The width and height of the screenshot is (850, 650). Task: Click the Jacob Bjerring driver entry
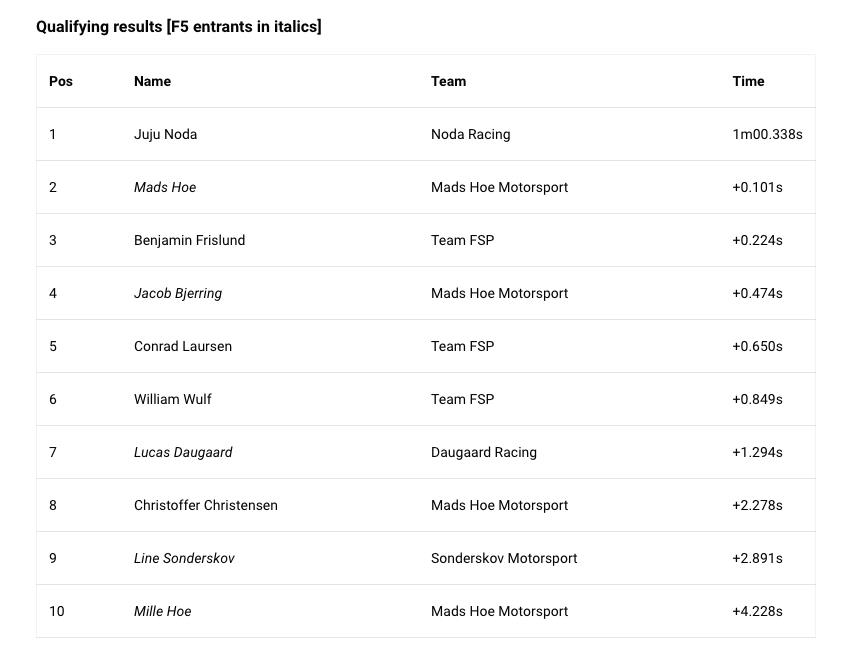pyautogui.click(x=178, y=293)
